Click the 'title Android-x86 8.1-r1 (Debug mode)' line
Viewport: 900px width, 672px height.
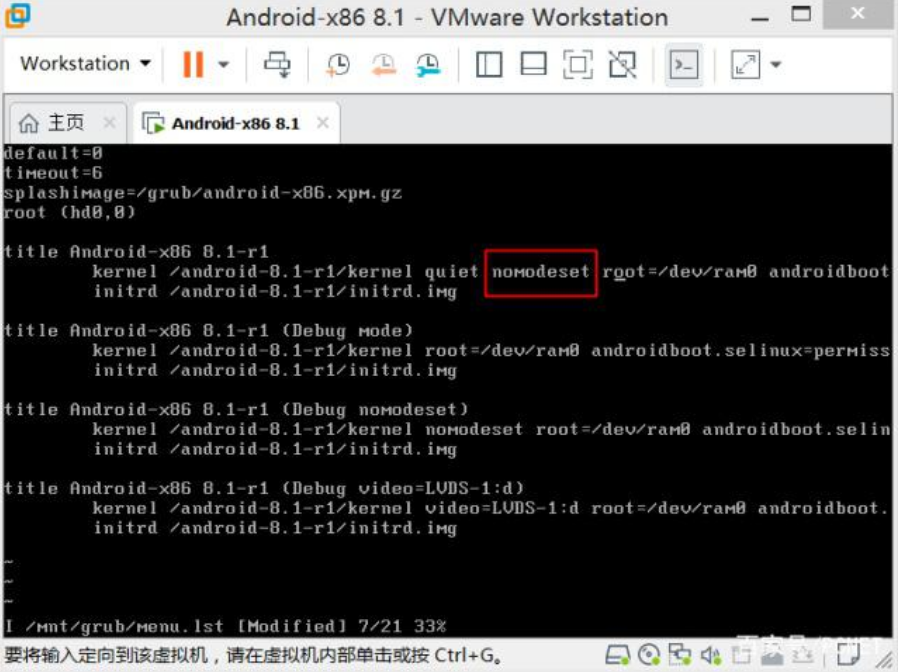[208, 331]
